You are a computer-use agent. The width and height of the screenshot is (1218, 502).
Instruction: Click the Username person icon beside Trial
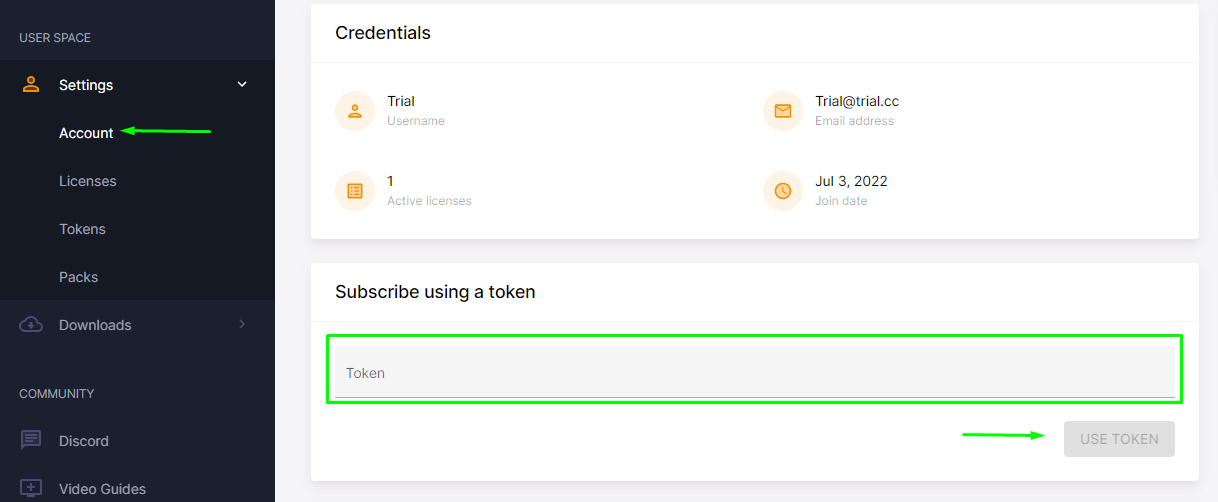pyautogui.click(x=355, y=111)
